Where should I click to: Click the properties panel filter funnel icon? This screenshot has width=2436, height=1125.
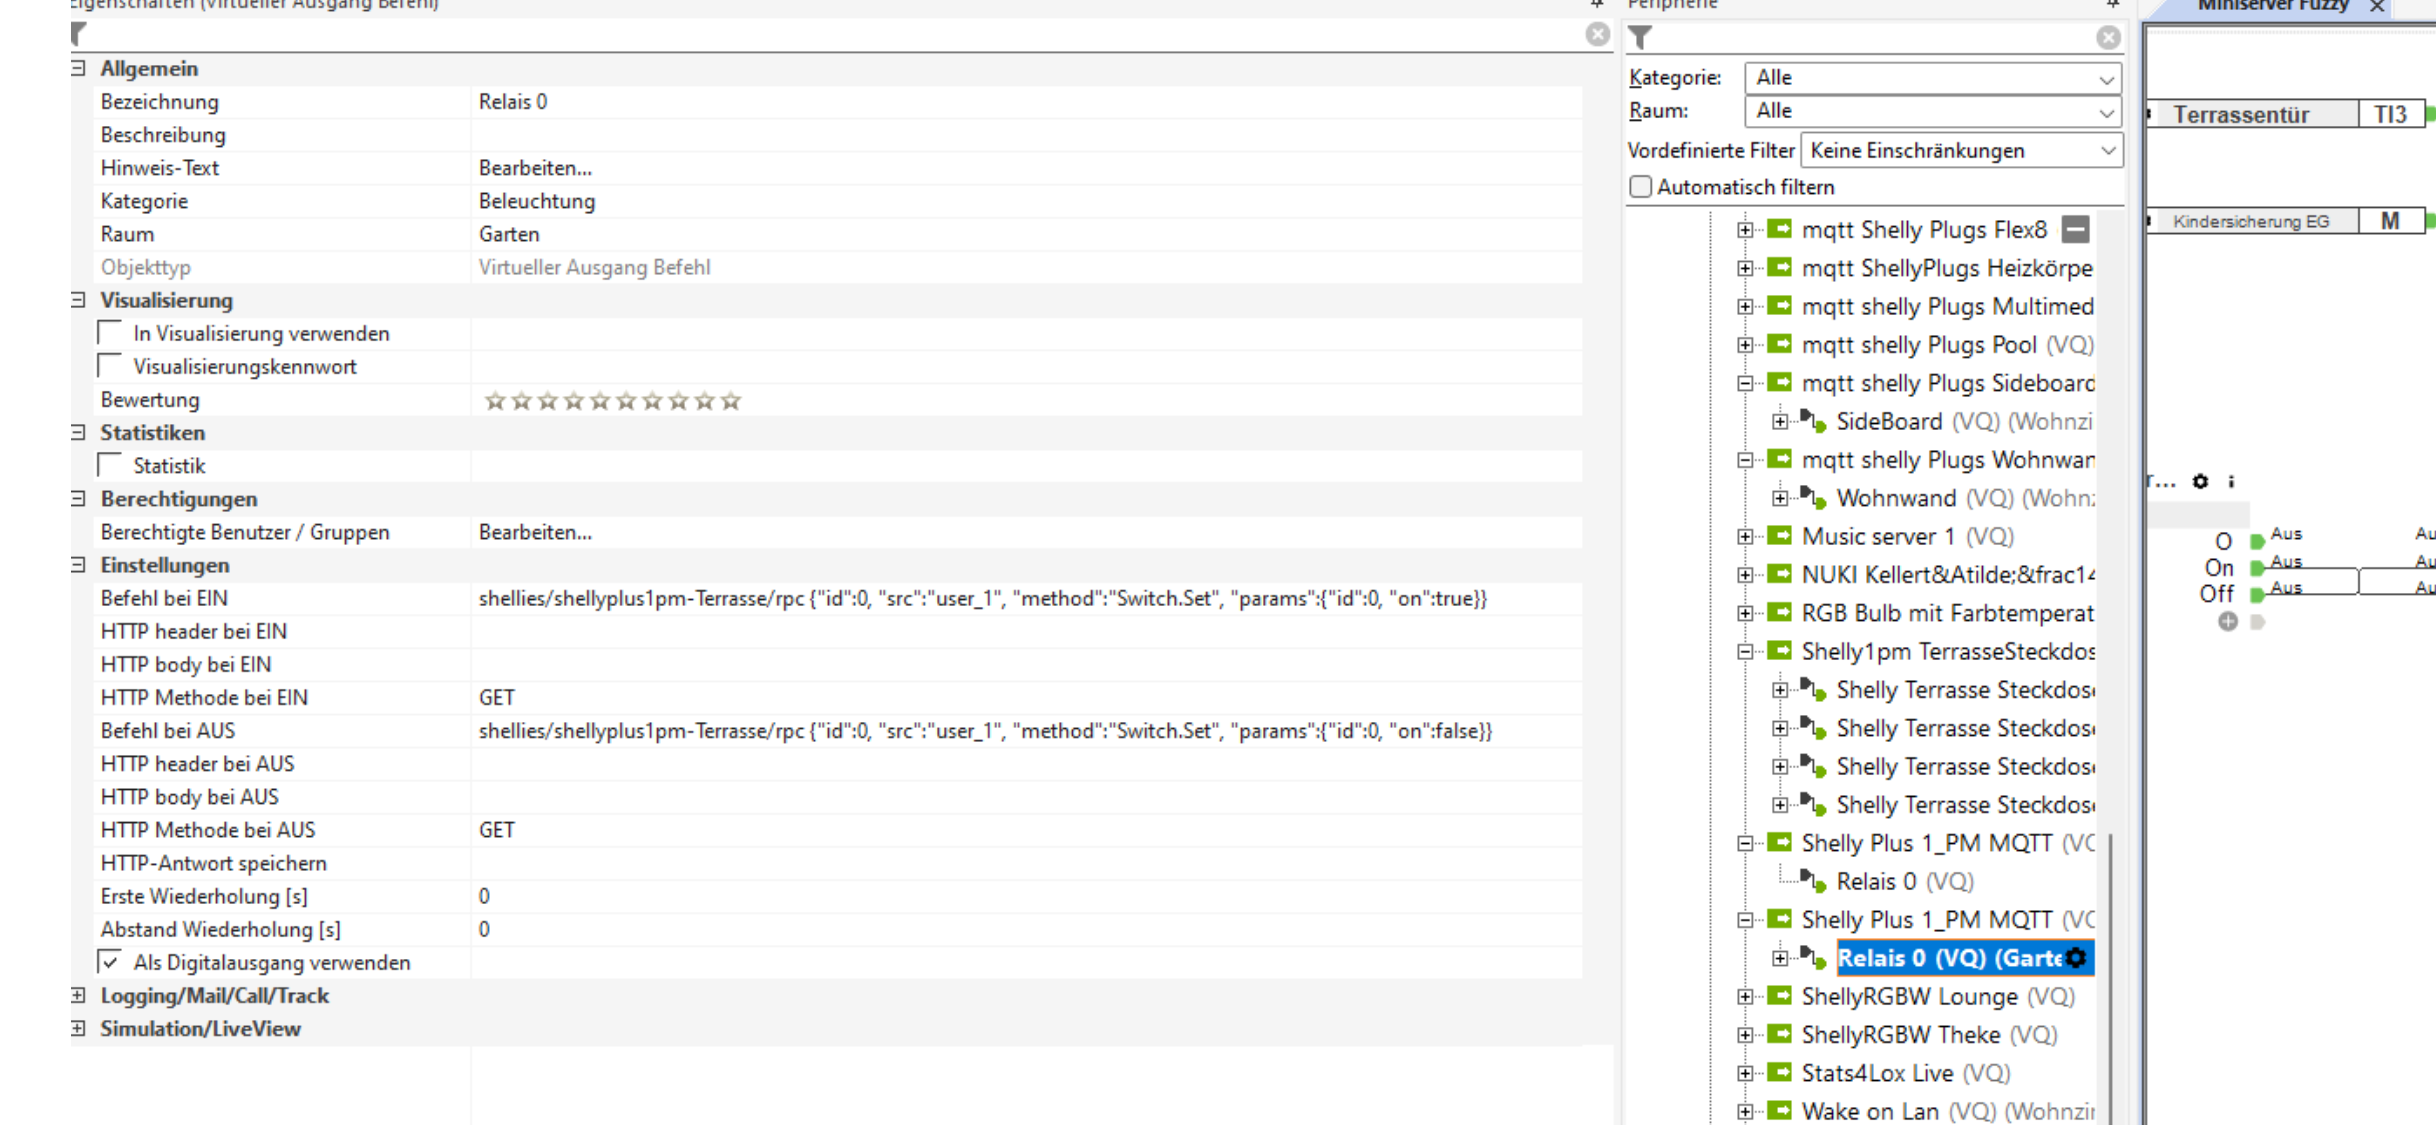pos(78,35)
